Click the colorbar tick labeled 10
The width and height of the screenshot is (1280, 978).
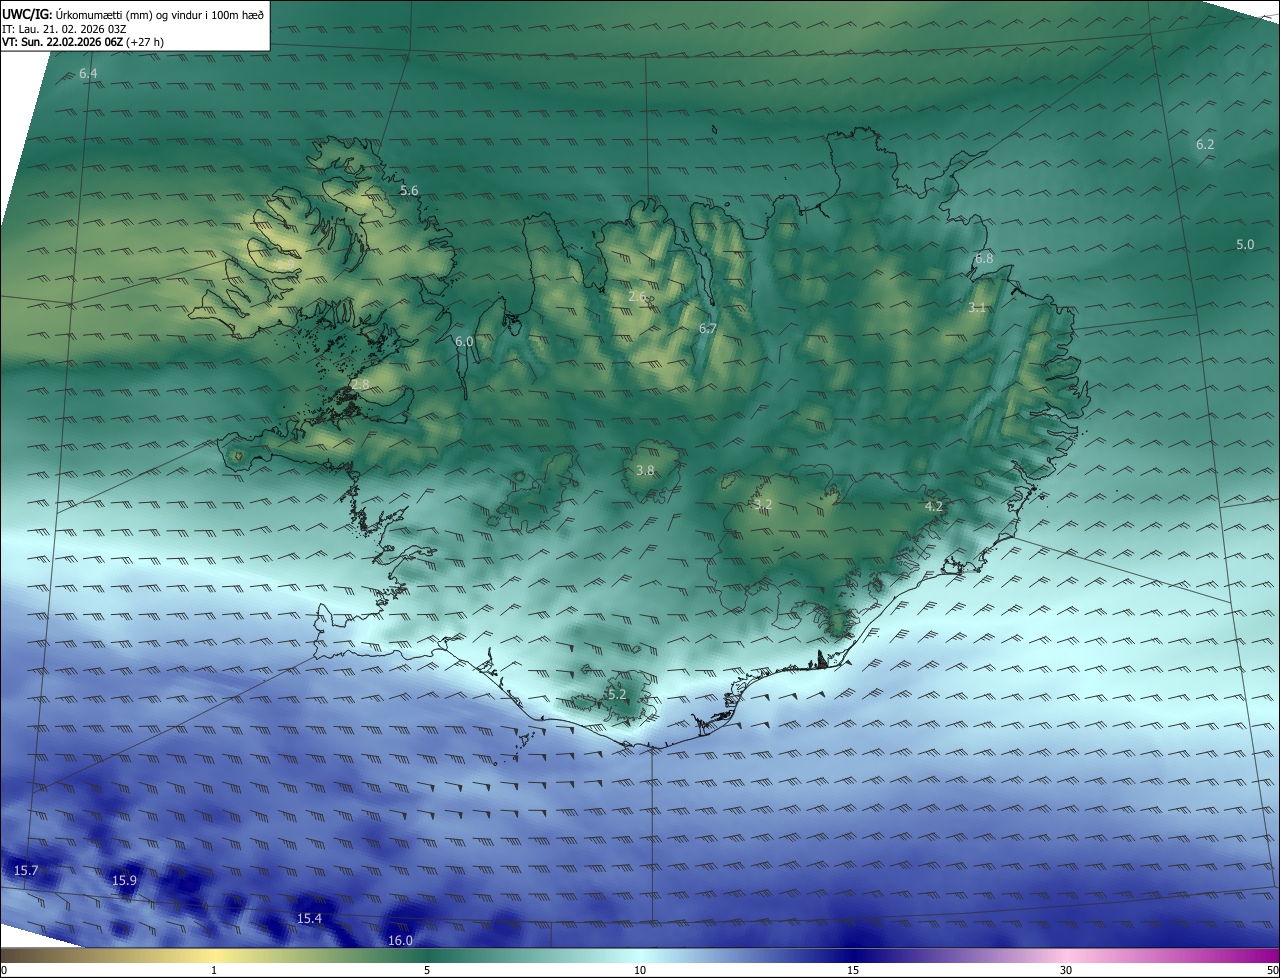pos(640,970)
